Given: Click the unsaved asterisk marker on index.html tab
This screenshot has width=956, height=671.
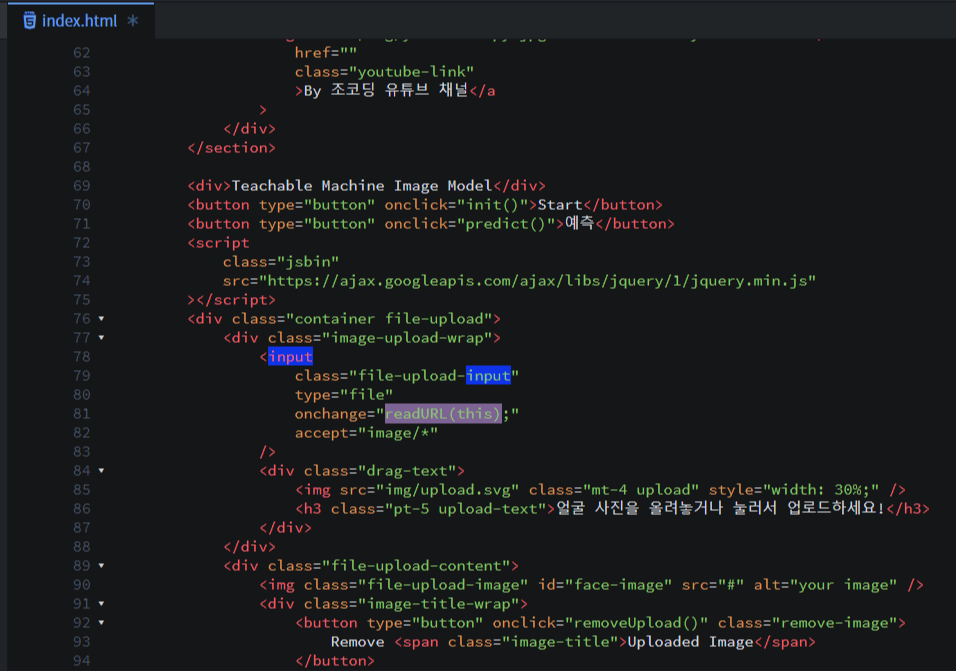Looking at the screenshot, I should click(x=133, y=21).
